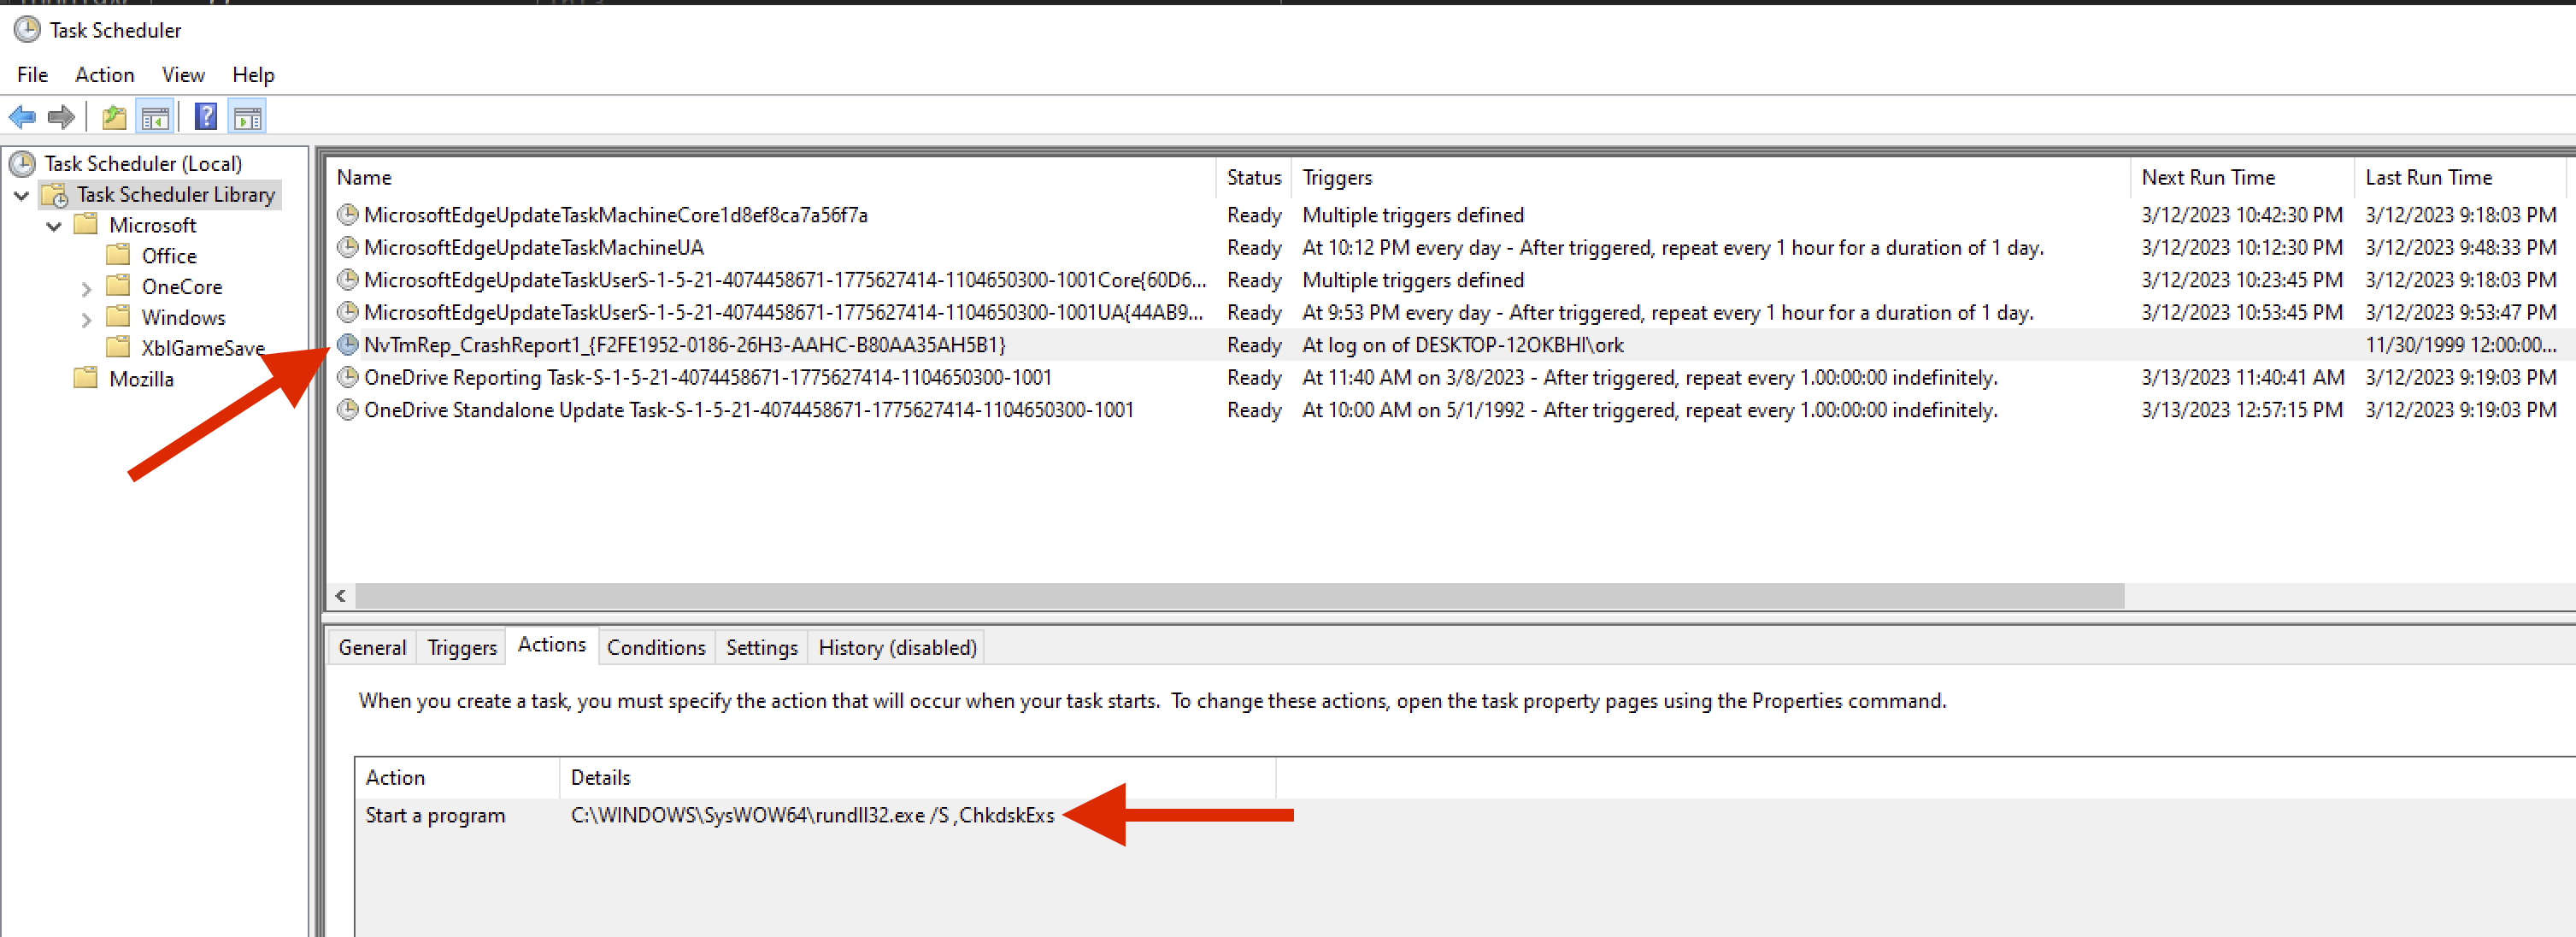Open the Action menu
Viewport: 2576px width, 937px height.
point(104,75)
